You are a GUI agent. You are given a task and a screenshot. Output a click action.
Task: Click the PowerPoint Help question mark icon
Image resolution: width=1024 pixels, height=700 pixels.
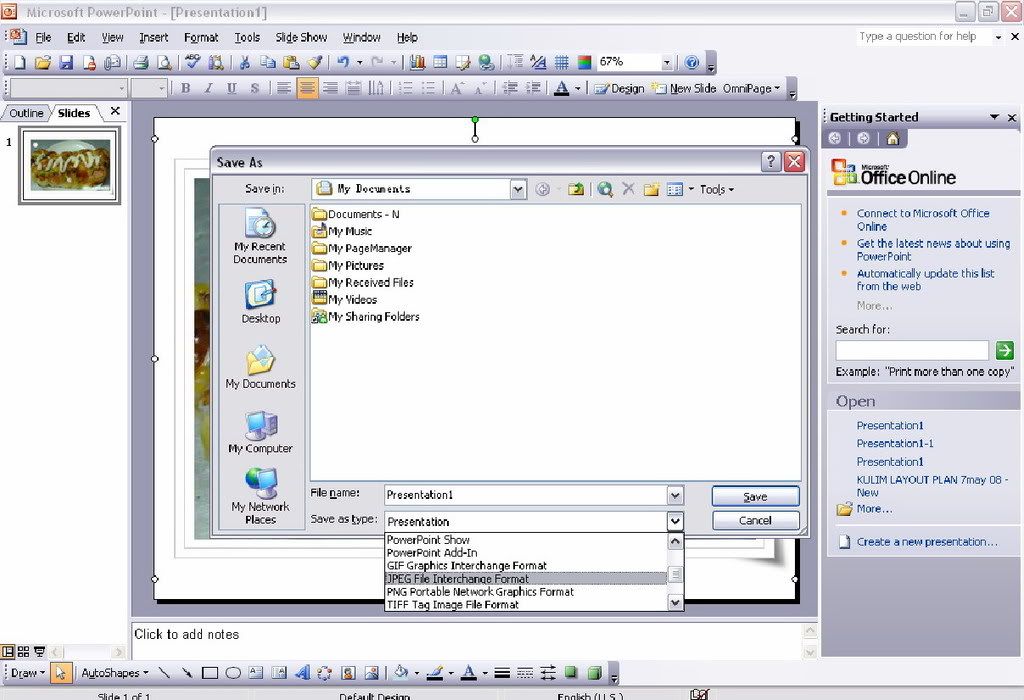point(692,63)
